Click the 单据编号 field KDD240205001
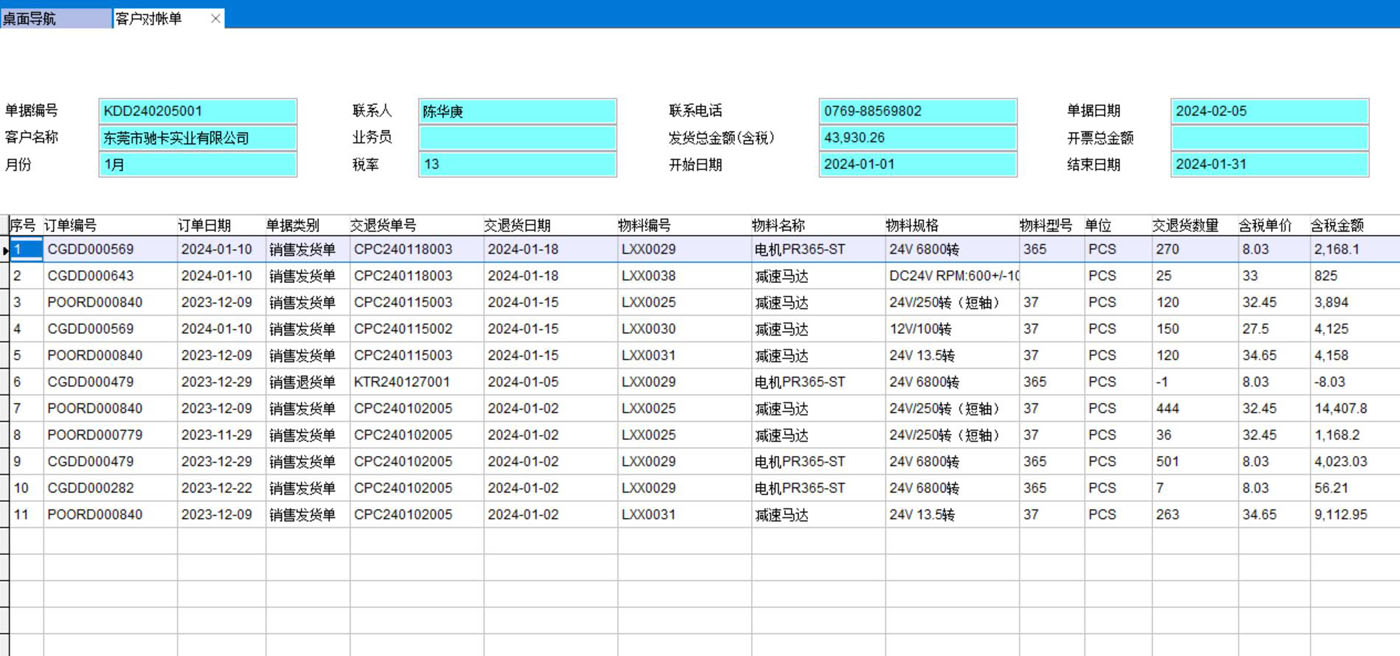Screen dimensions: 1400x656 click(198, 111)
